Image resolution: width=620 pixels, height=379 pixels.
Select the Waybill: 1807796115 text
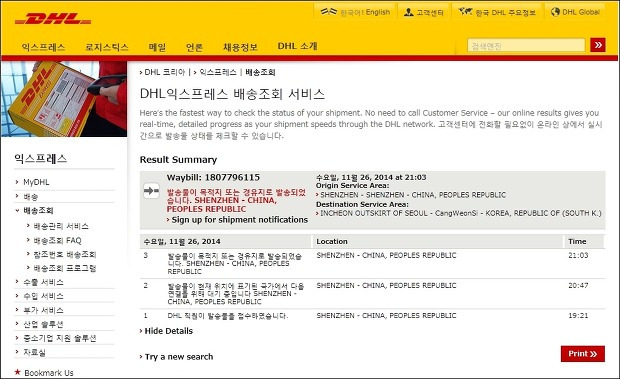coord(213,177)
